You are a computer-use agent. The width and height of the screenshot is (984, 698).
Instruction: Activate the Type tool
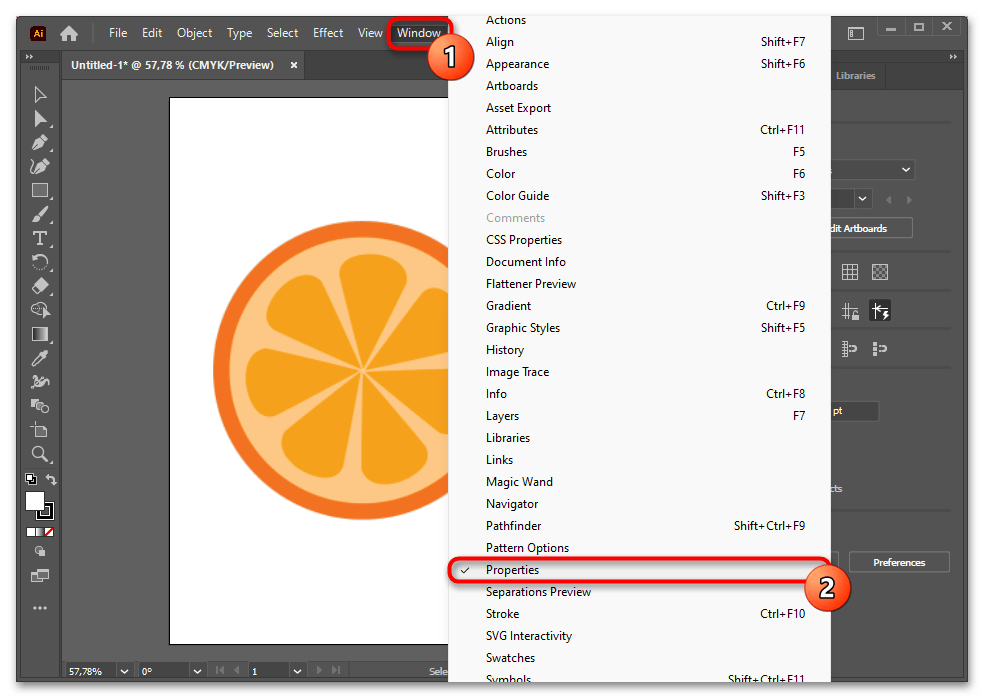[40, 238]
